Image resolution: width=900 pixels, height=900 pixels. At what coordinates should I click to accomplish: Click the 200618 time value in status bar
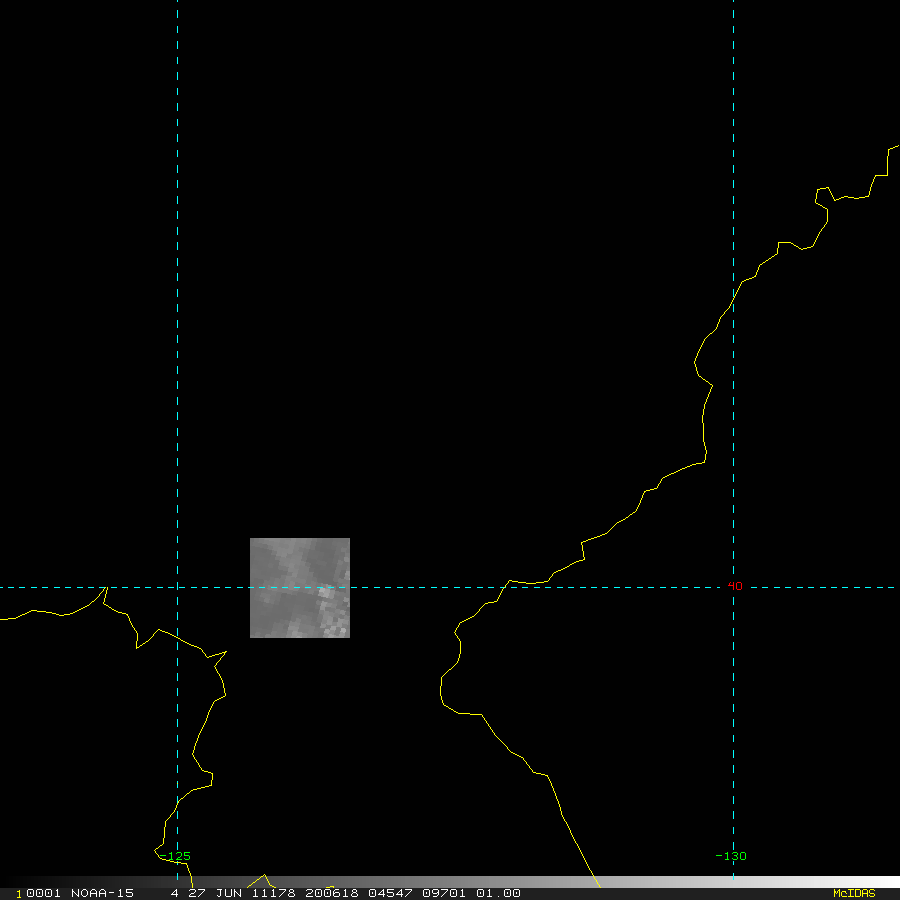tap(330, 893)
